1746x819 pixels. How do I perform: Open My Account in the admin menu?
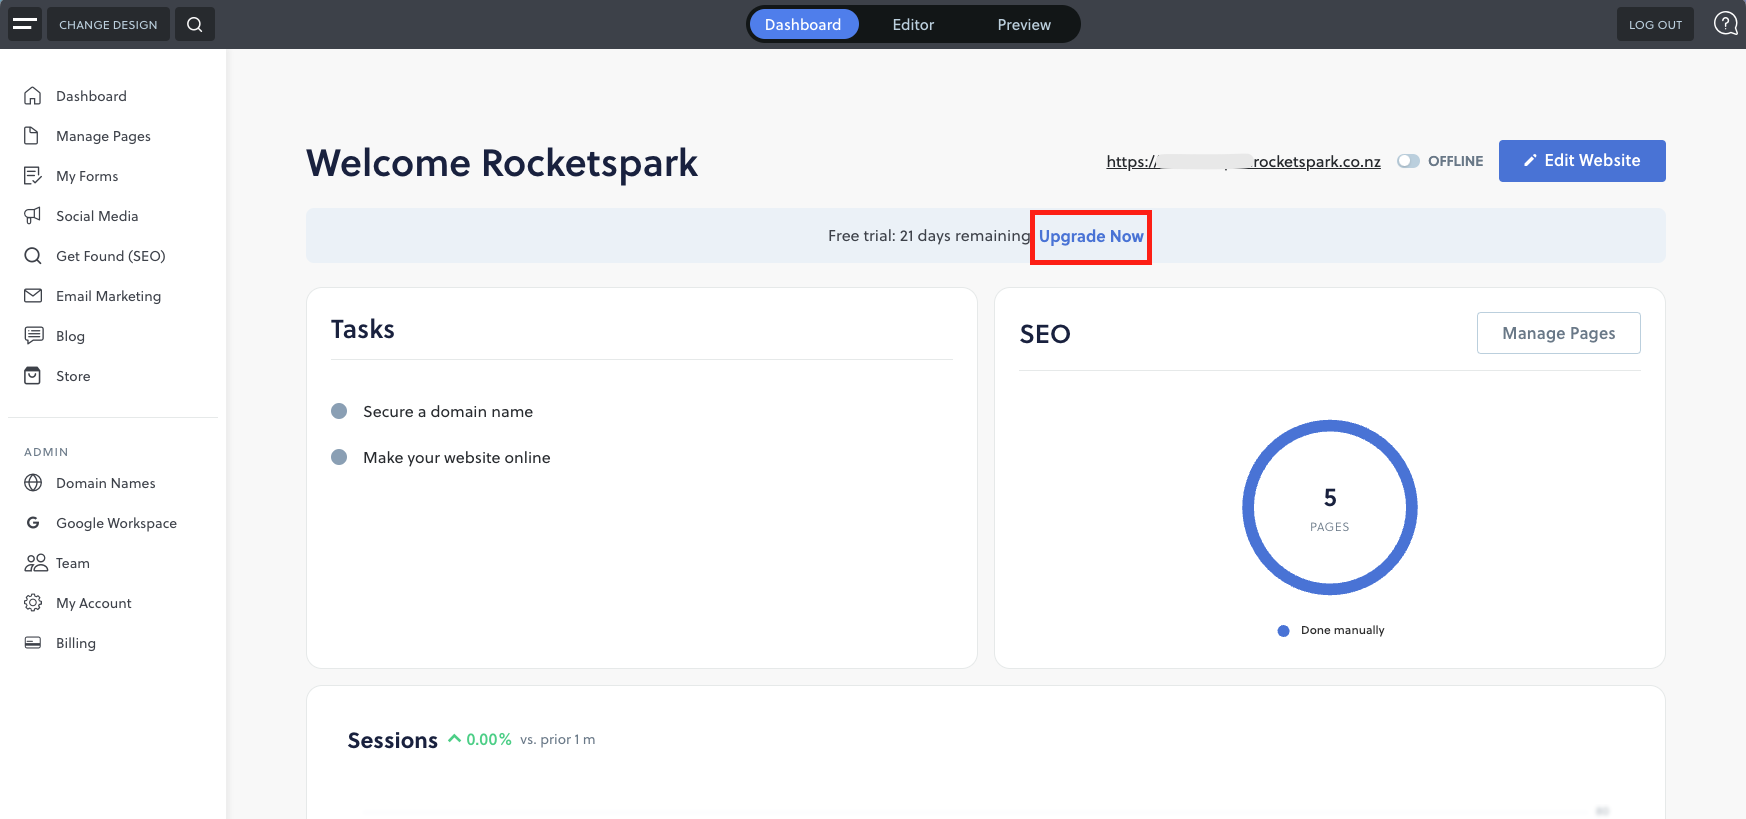click(94, 603)
